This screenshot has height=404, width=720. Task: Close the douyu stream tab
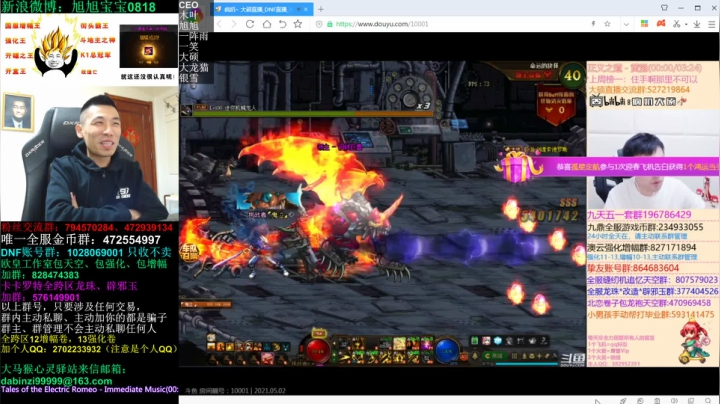pyautogui.click(x=306, y=9)
